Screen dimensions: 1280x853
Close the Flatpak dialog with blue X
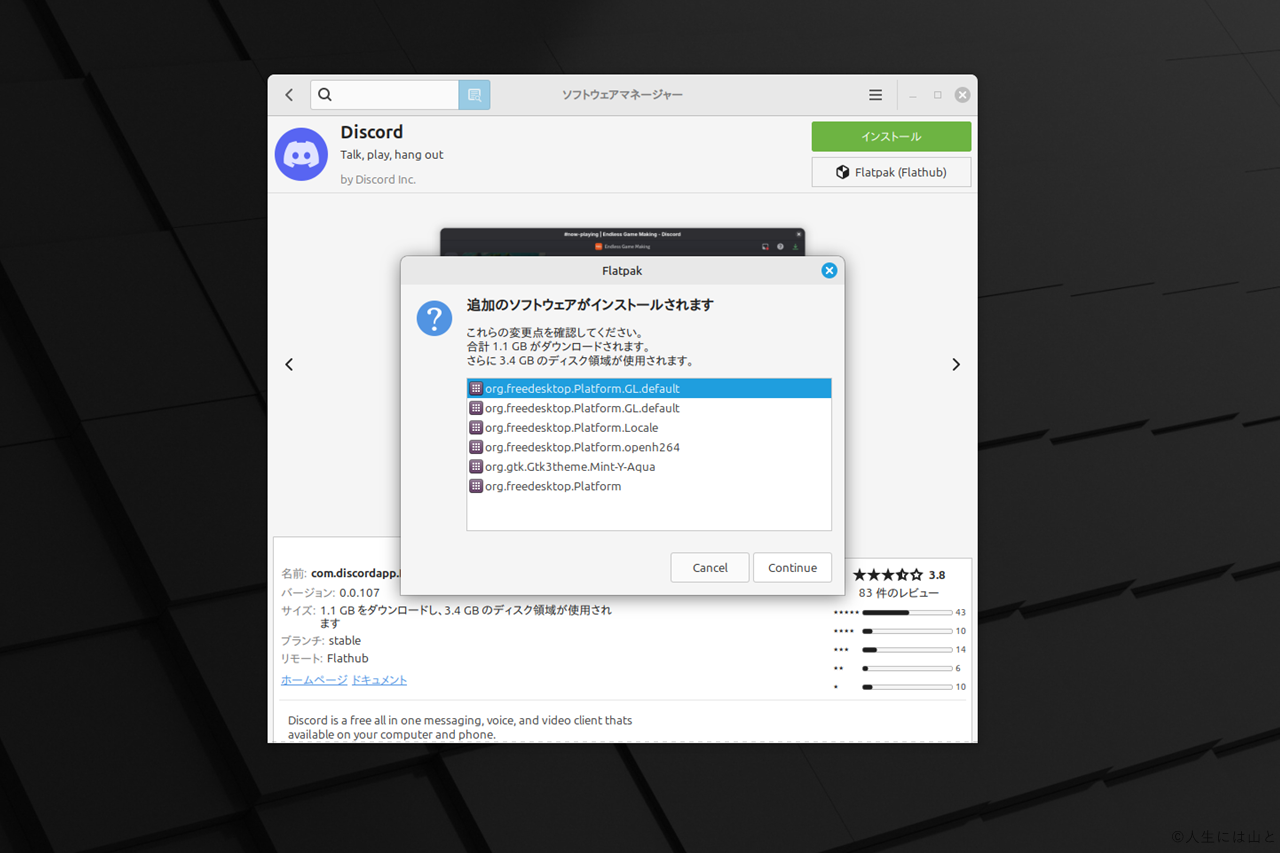829,270
